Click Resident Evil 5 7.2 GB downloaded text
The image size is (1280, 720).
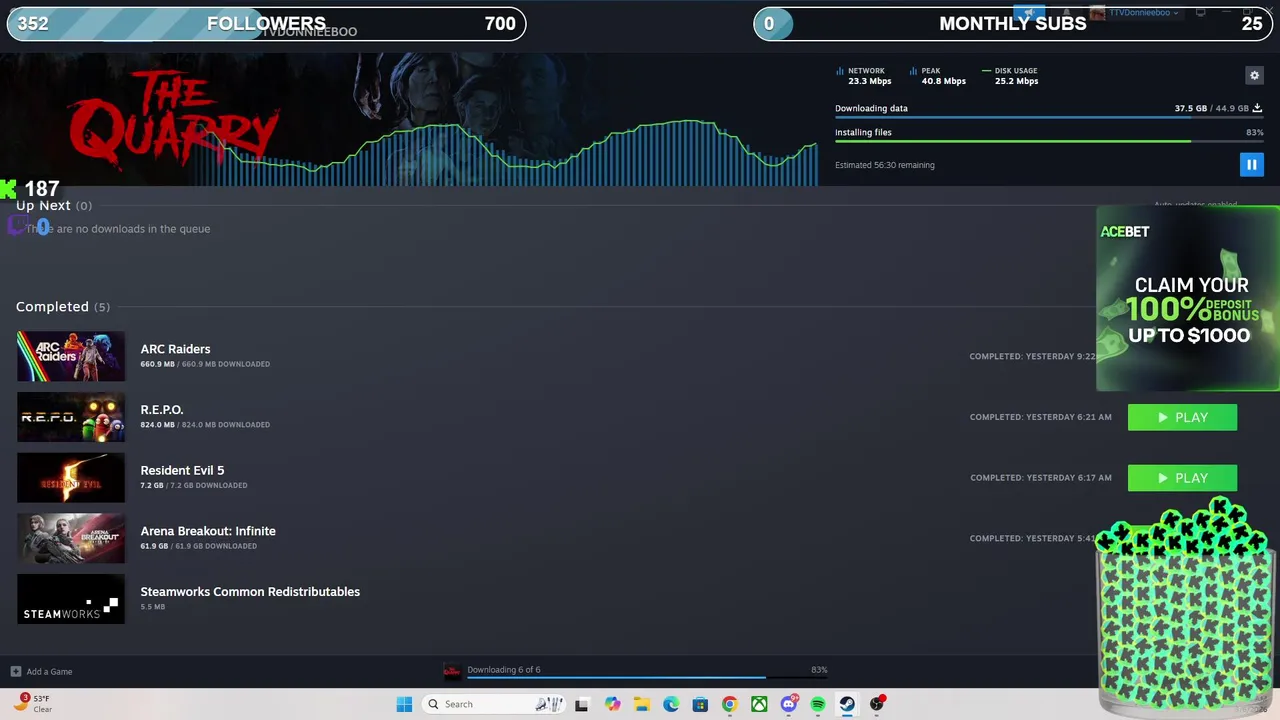pos(194,486)
